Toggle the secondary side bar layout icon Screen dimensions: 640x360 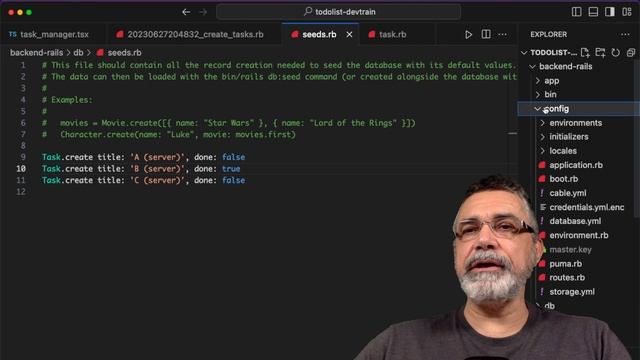point(610,12)
